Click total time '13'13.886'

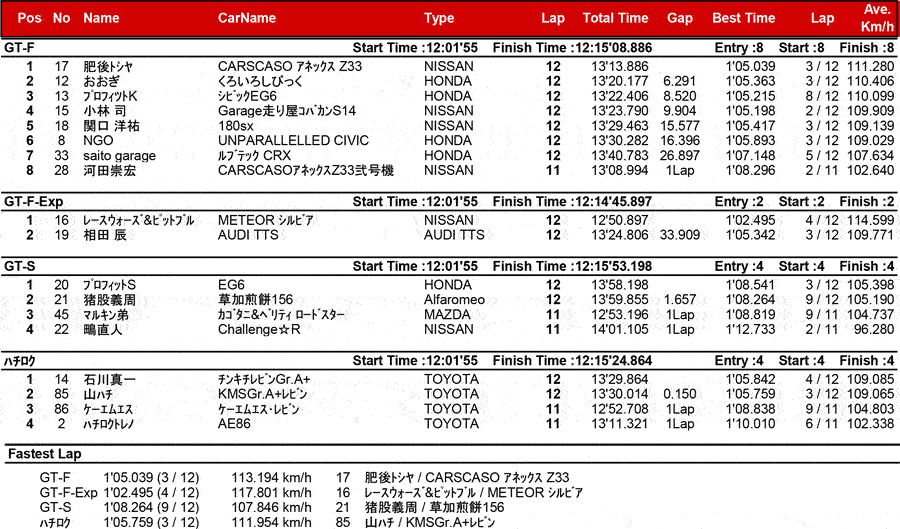pos(620,67)
